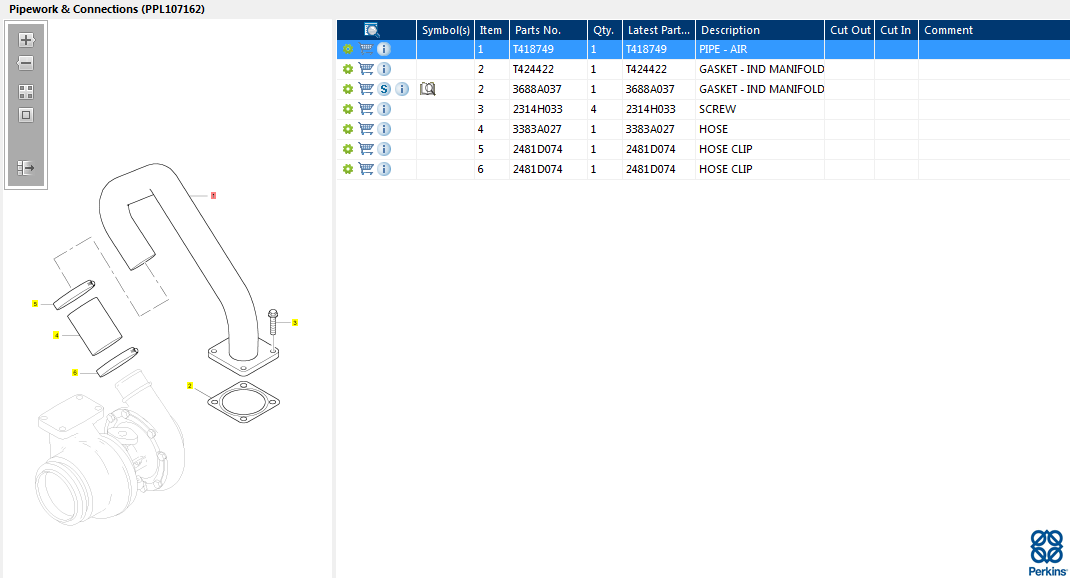Open info for HOSE 3383A027
Viewport: 1070px width, 578px height.
click(384, 129)
